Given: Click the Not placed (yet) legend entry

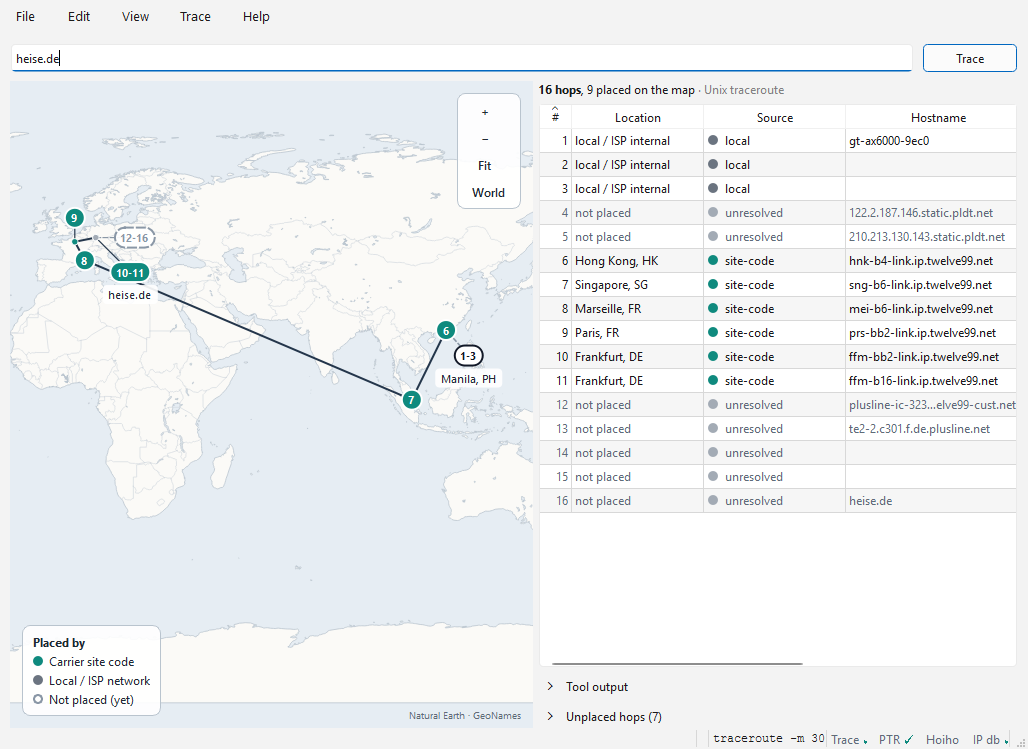Looking at the screenshot, I should pos(84,700).
